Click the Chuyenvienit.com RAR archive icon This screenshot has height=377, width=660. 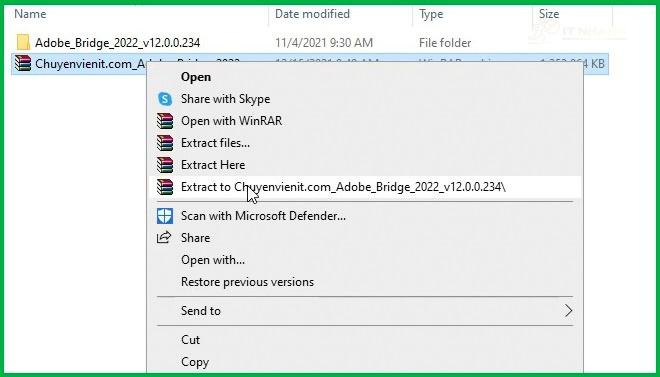pos(23,64)
